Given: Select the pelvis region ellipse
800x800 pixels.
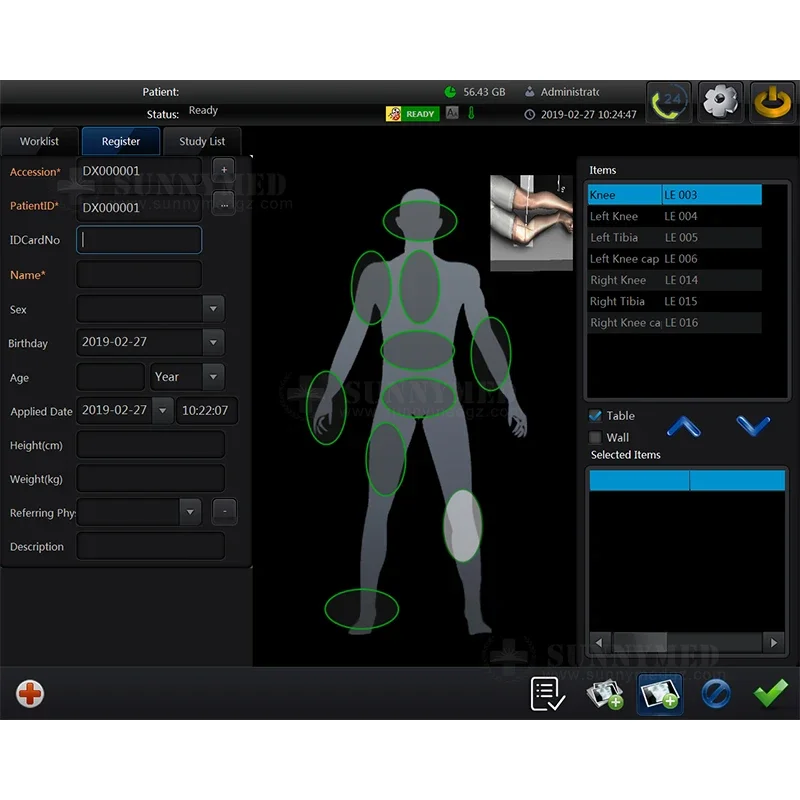Looking at the screenshot, I should click(x=418, y=397).
